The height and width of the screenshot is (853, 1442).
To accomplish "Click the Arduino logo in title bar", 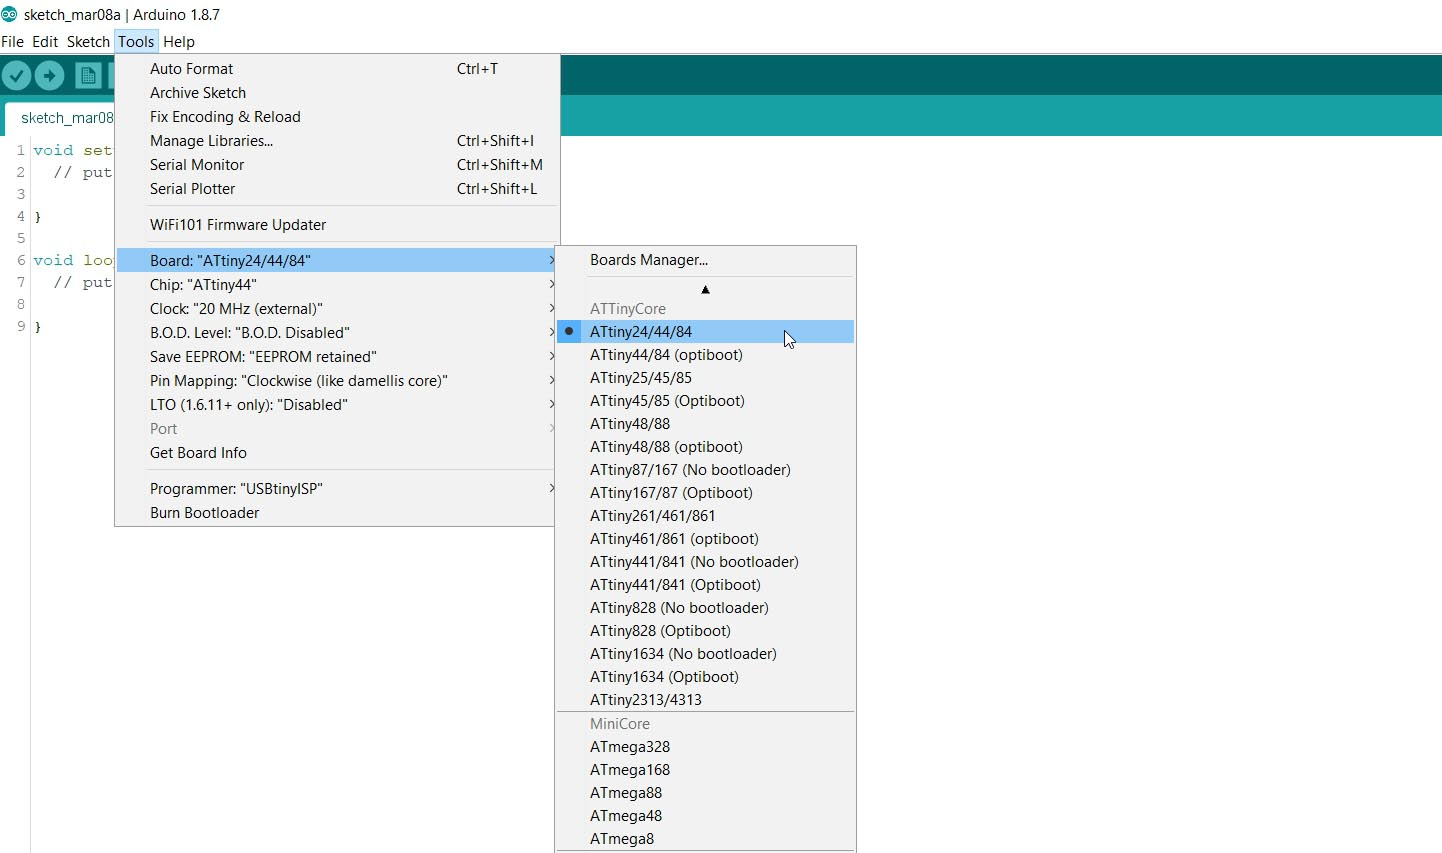I will 10,14.
